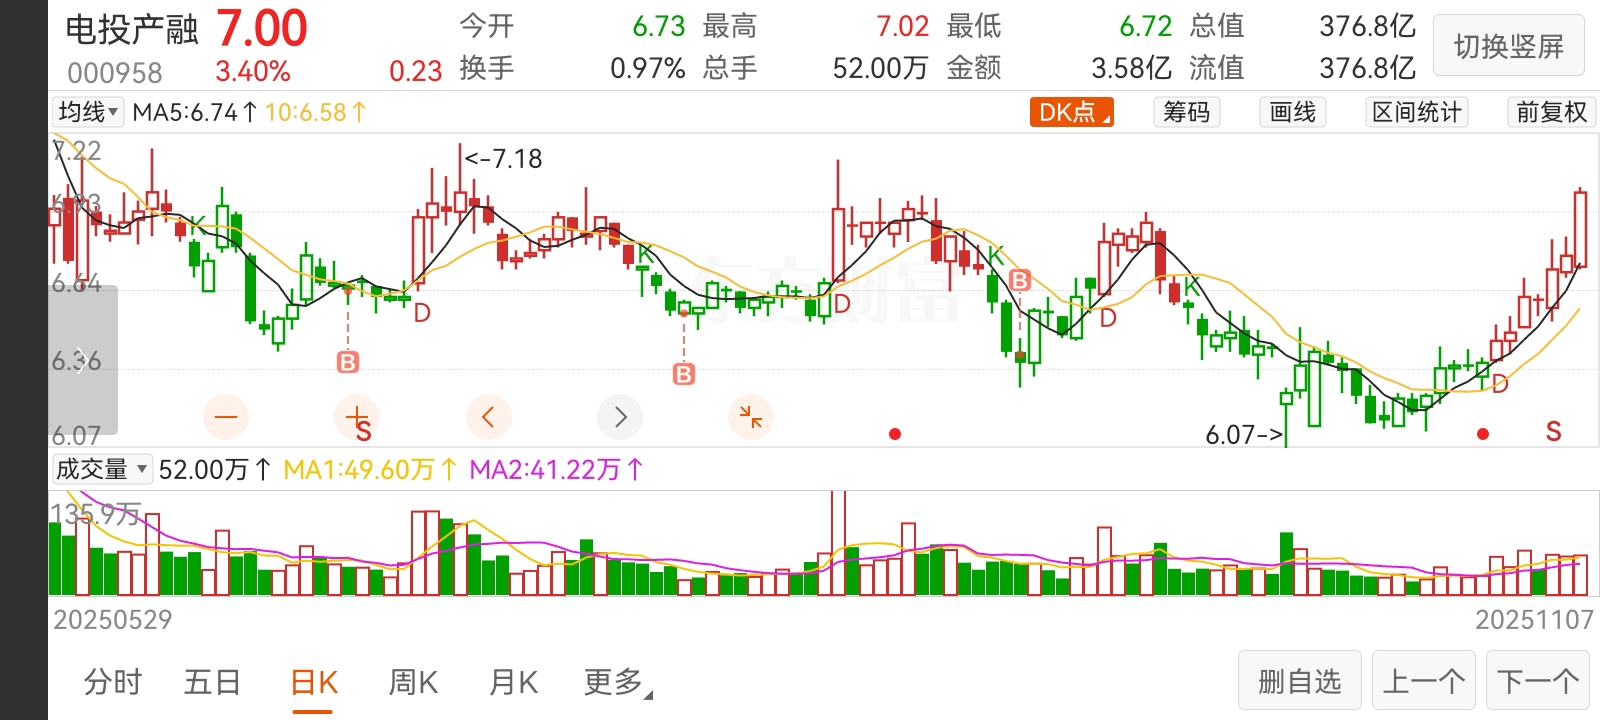1600x720 pixels.
Task: Go to next stock with 下一个
Action: (x=1538, y=682)
